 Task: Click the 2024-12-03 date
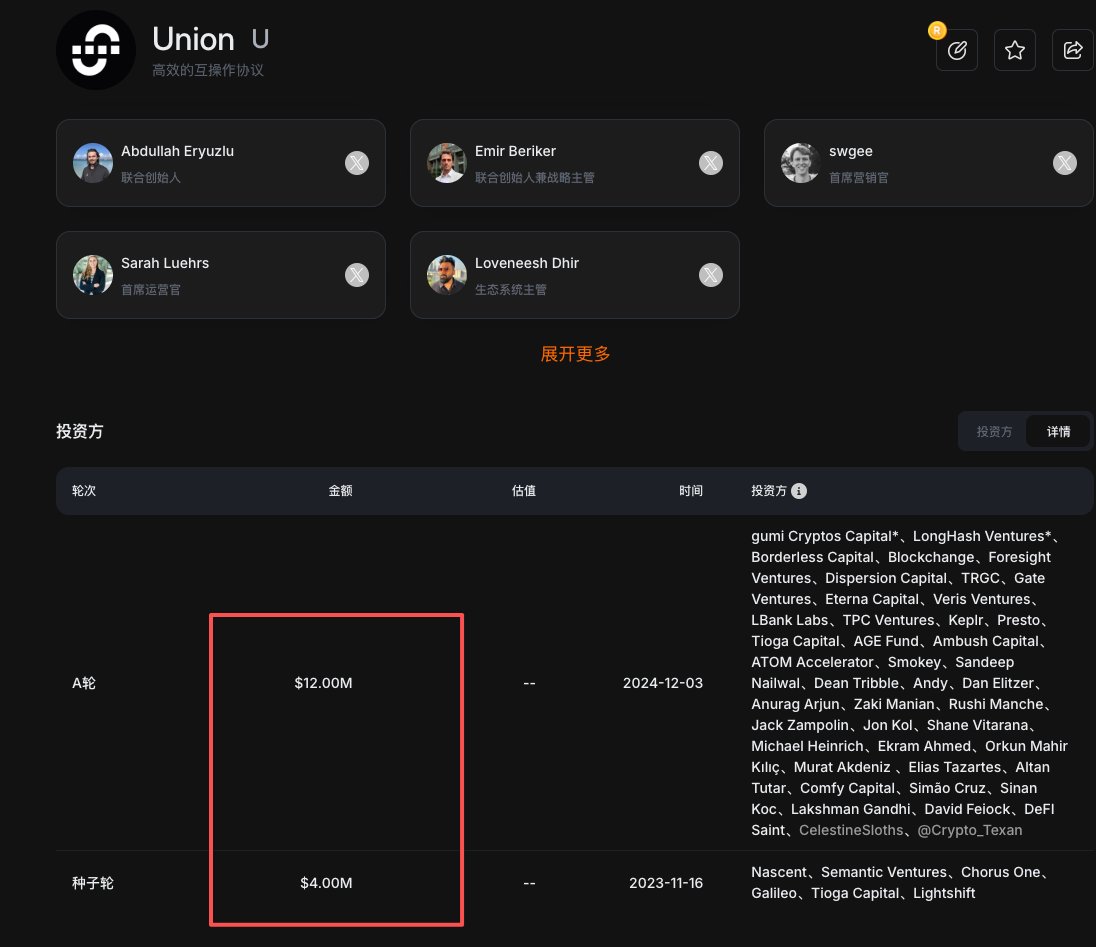pyautogui.click(x=663, y=683)
